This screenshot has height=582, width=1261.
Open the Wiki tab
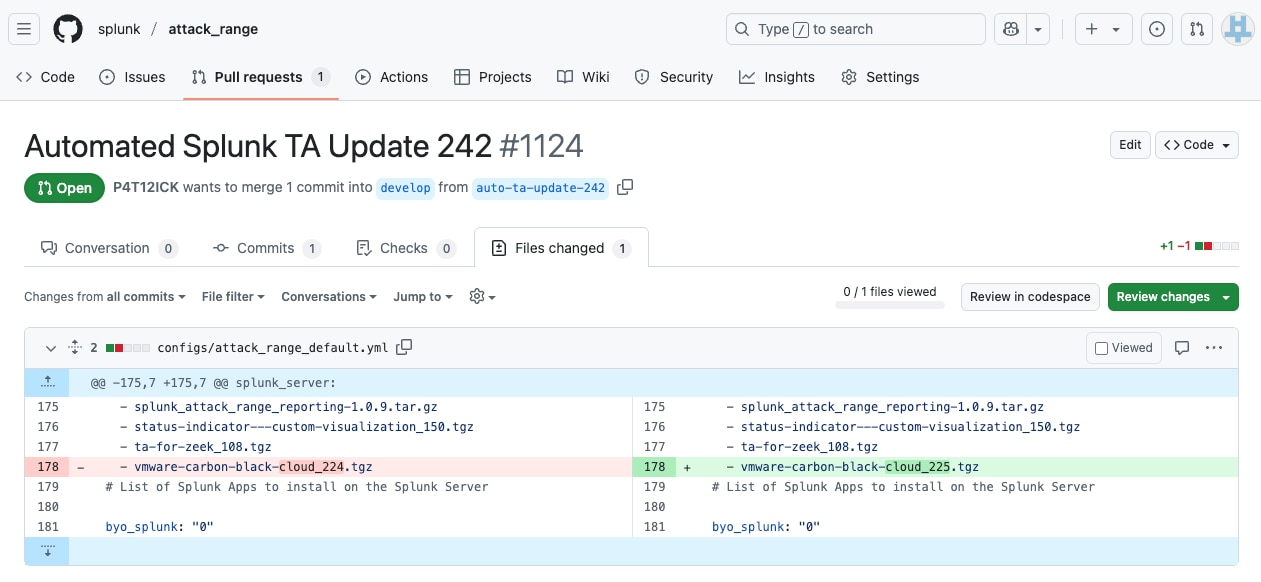point(583,77)
